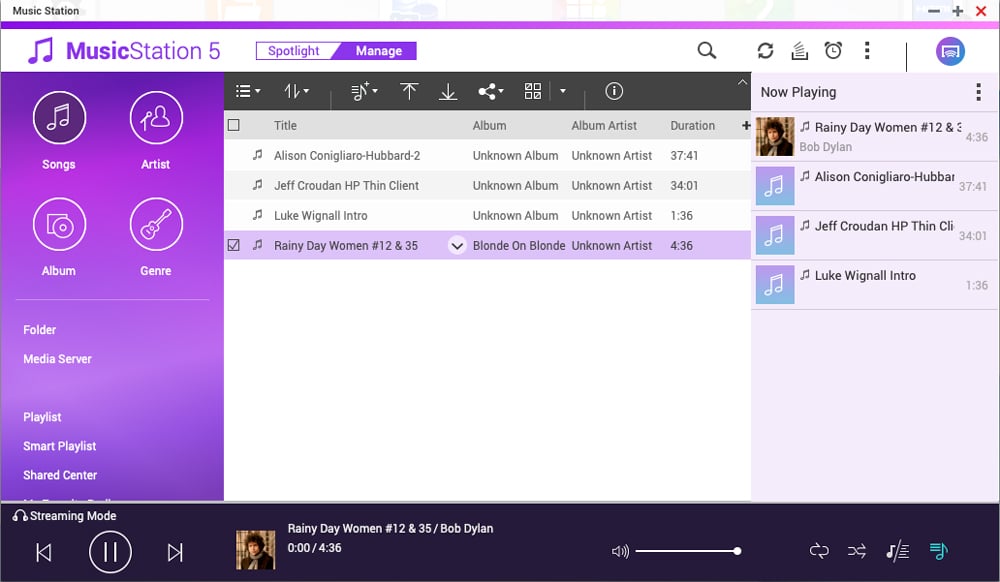
Task: Skip to previous track
Action: coord(43,552)
